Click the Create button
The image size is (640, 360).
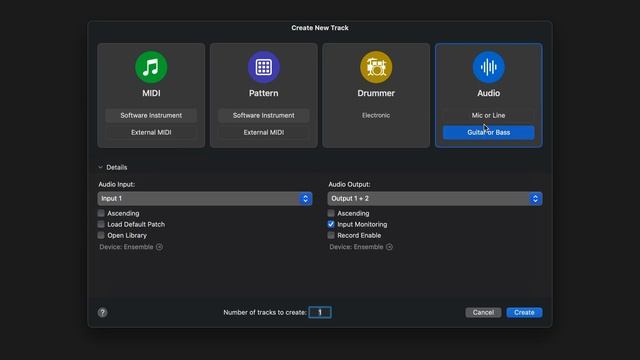point(524,312)
